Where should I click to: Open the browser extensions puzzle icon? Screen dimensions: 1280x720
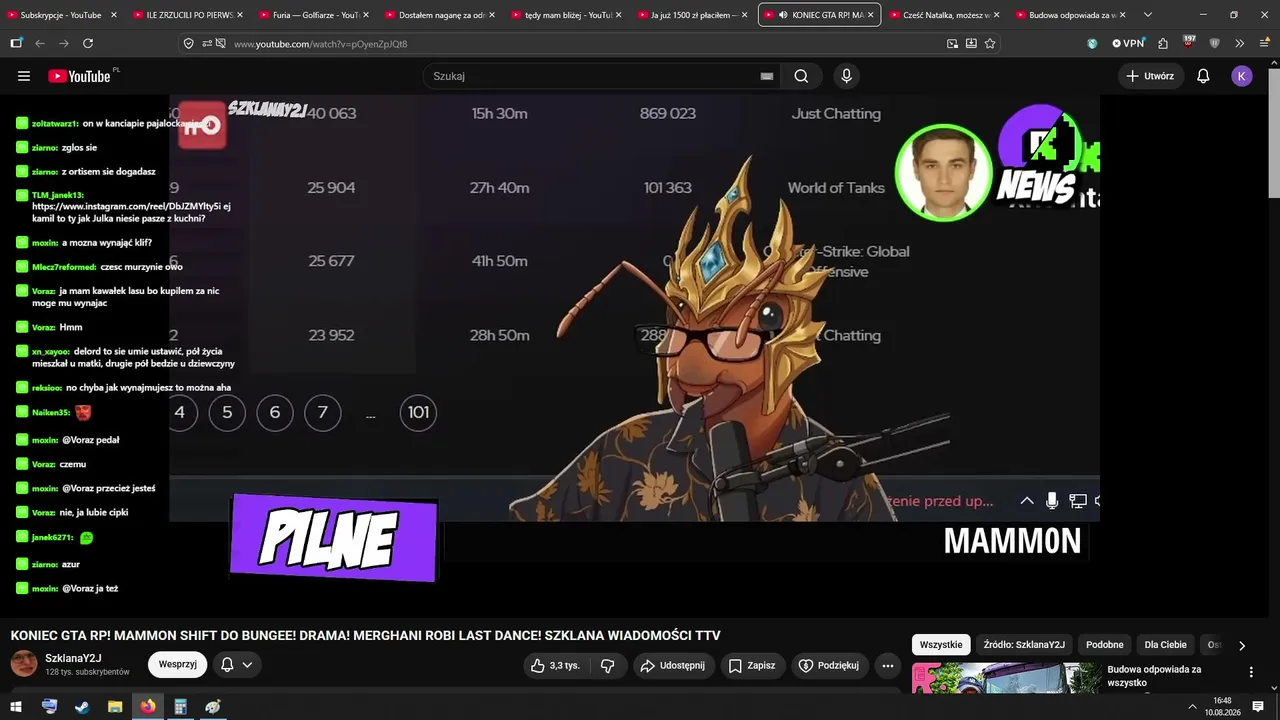pos(1163,44)
